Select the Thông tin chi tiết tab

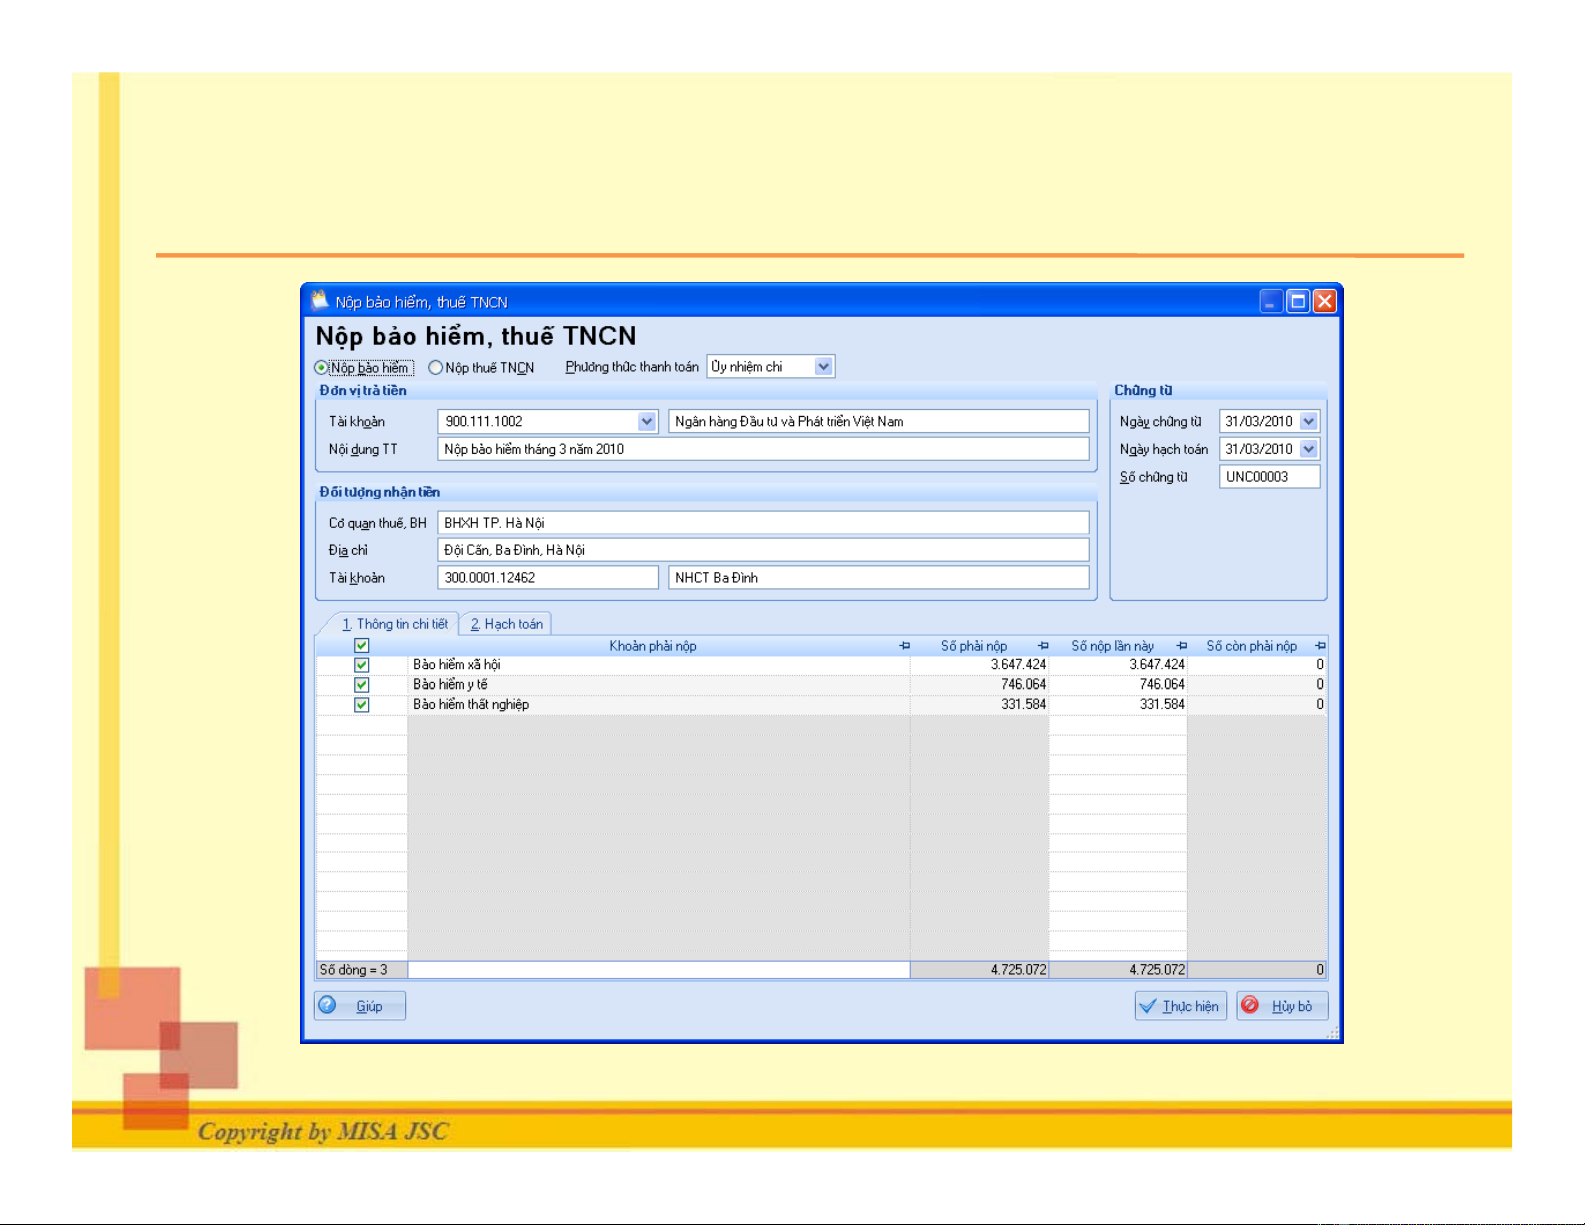(395, 624)
